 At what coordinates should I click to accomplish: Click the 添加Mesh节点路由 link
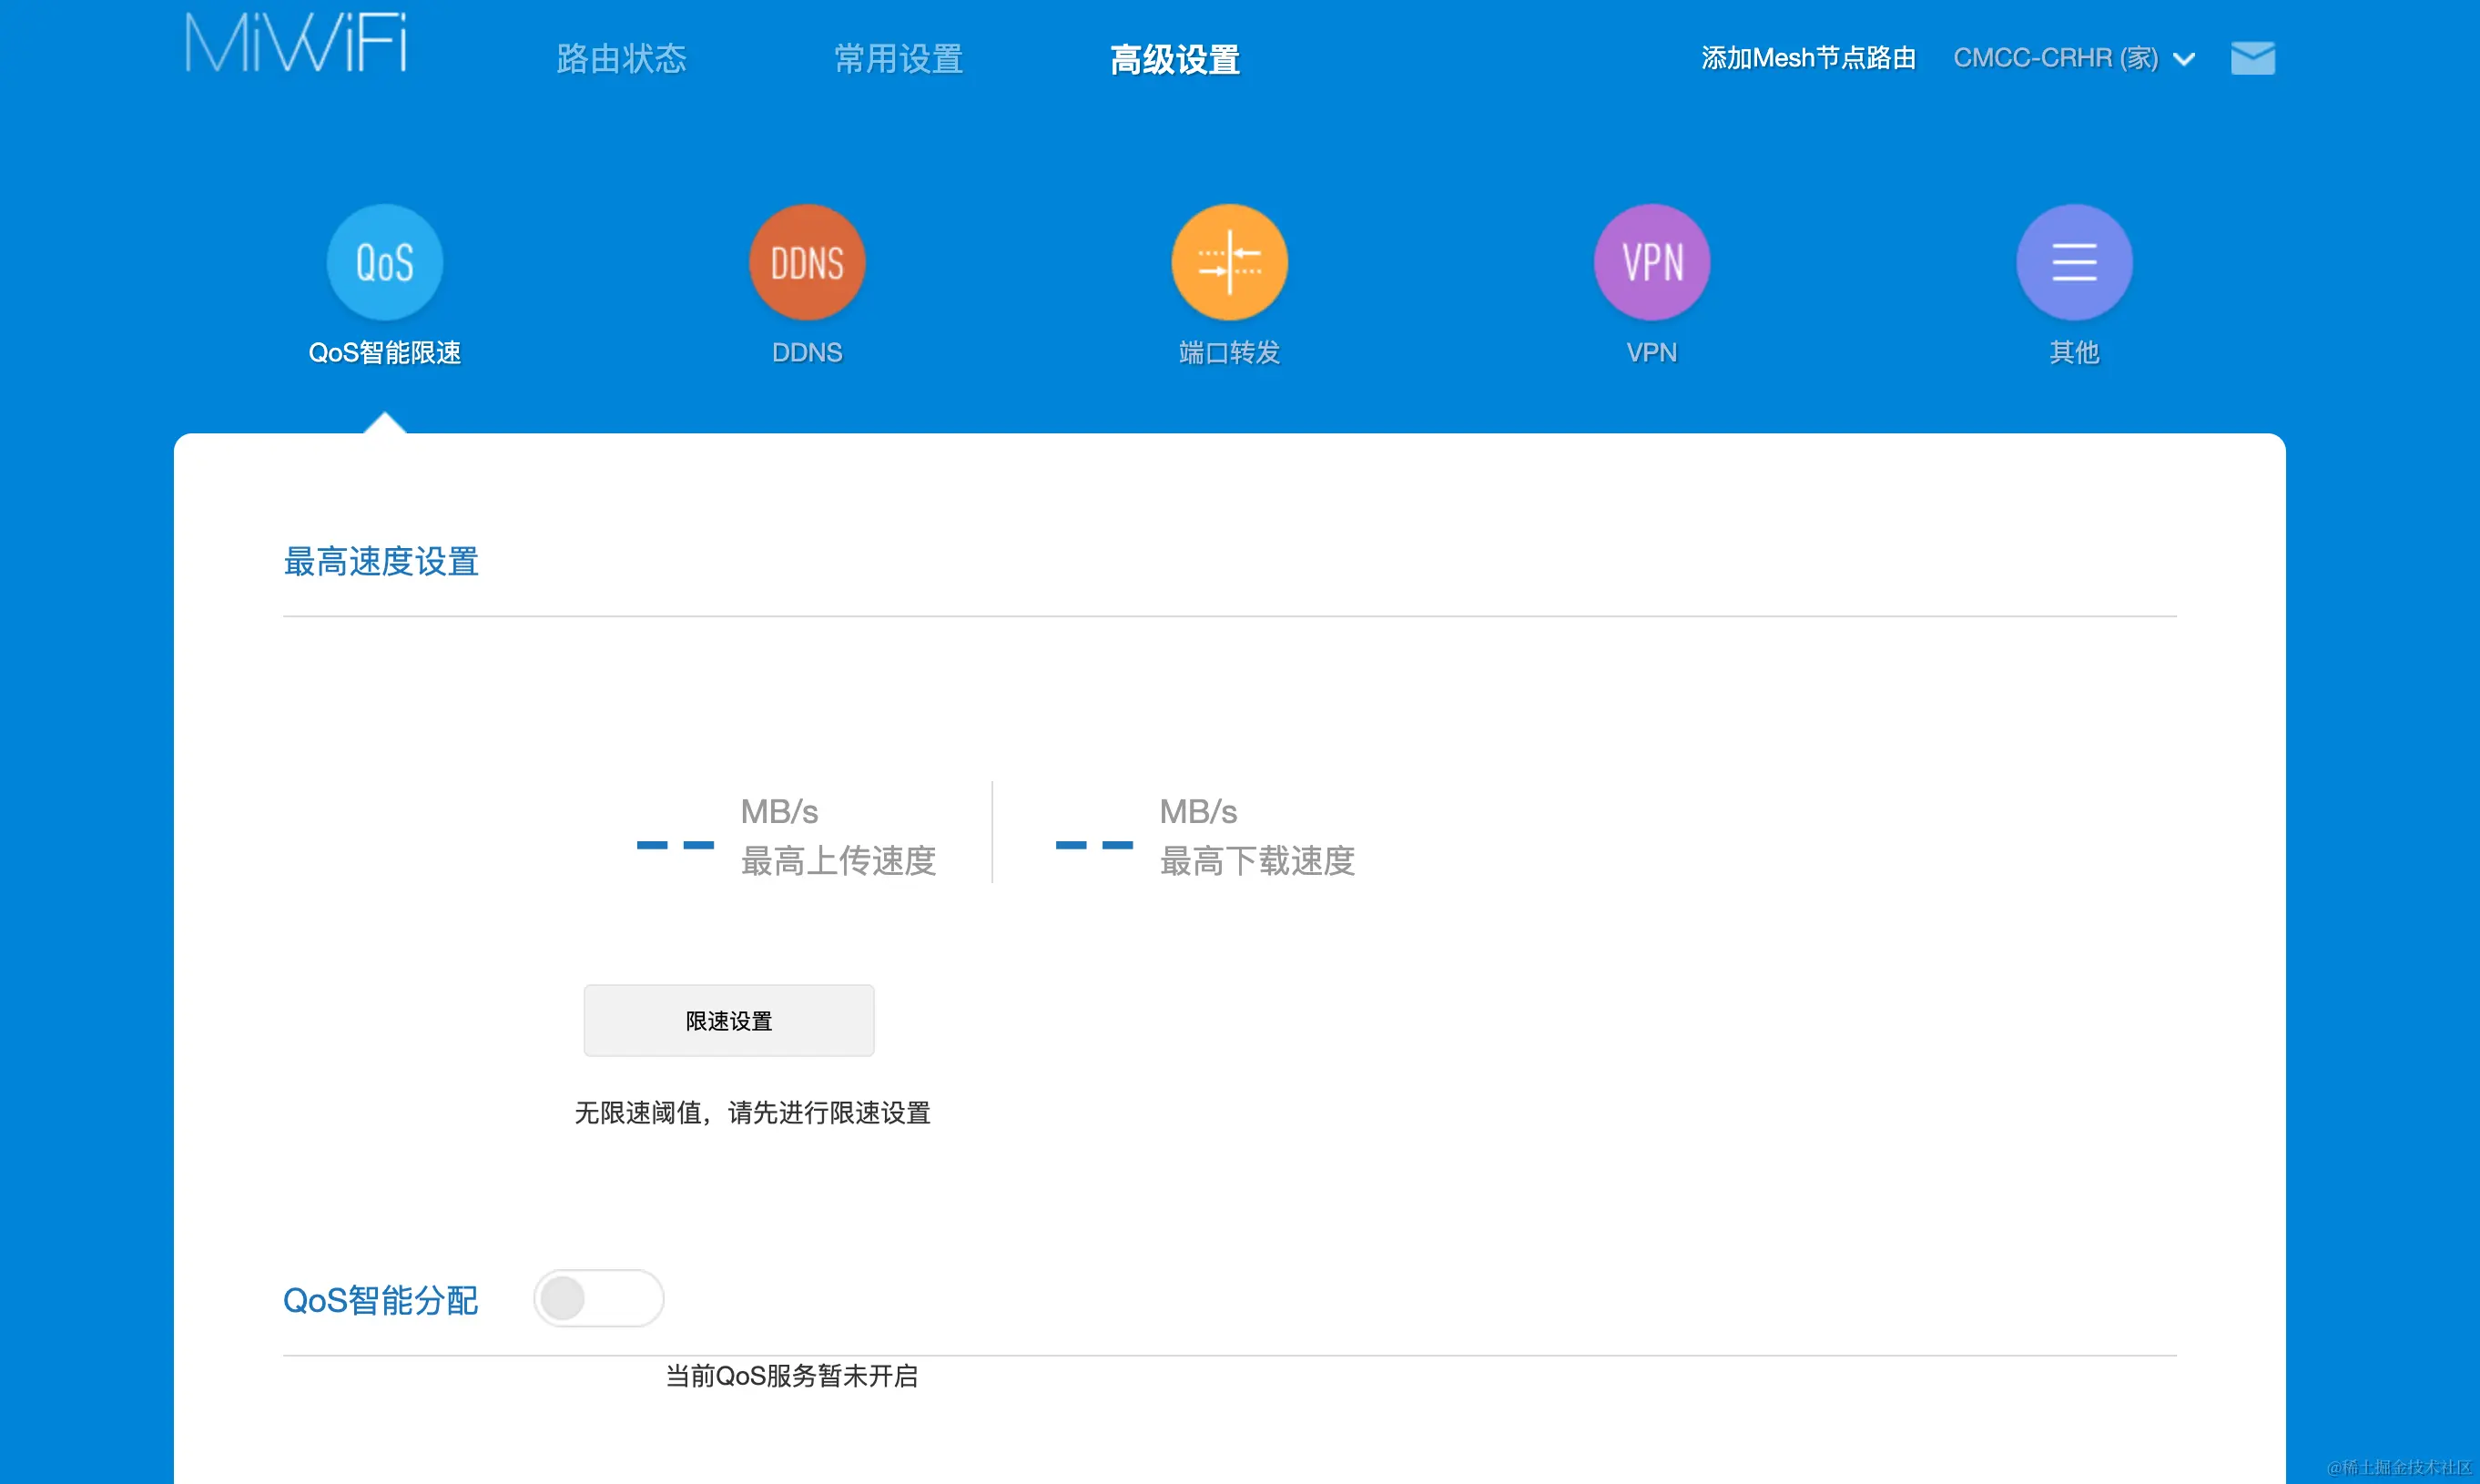pos(1808,58)
